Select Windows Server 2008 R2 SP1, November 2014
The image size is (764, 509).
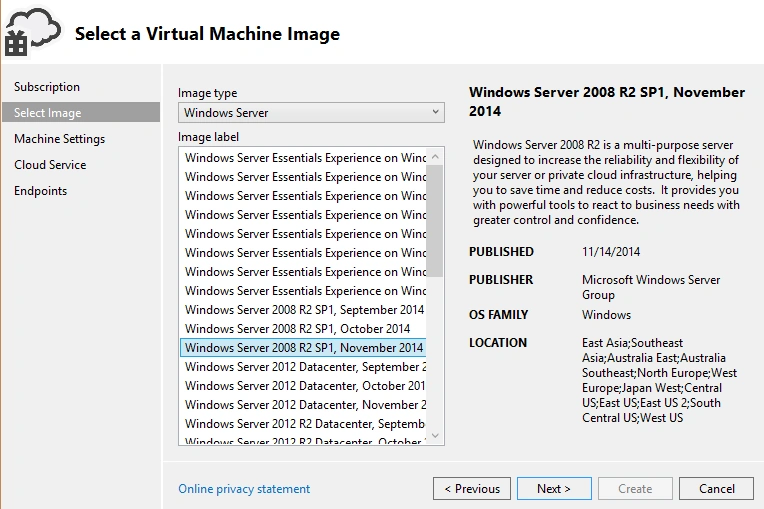pyautogui.click(x=303, y=348)
